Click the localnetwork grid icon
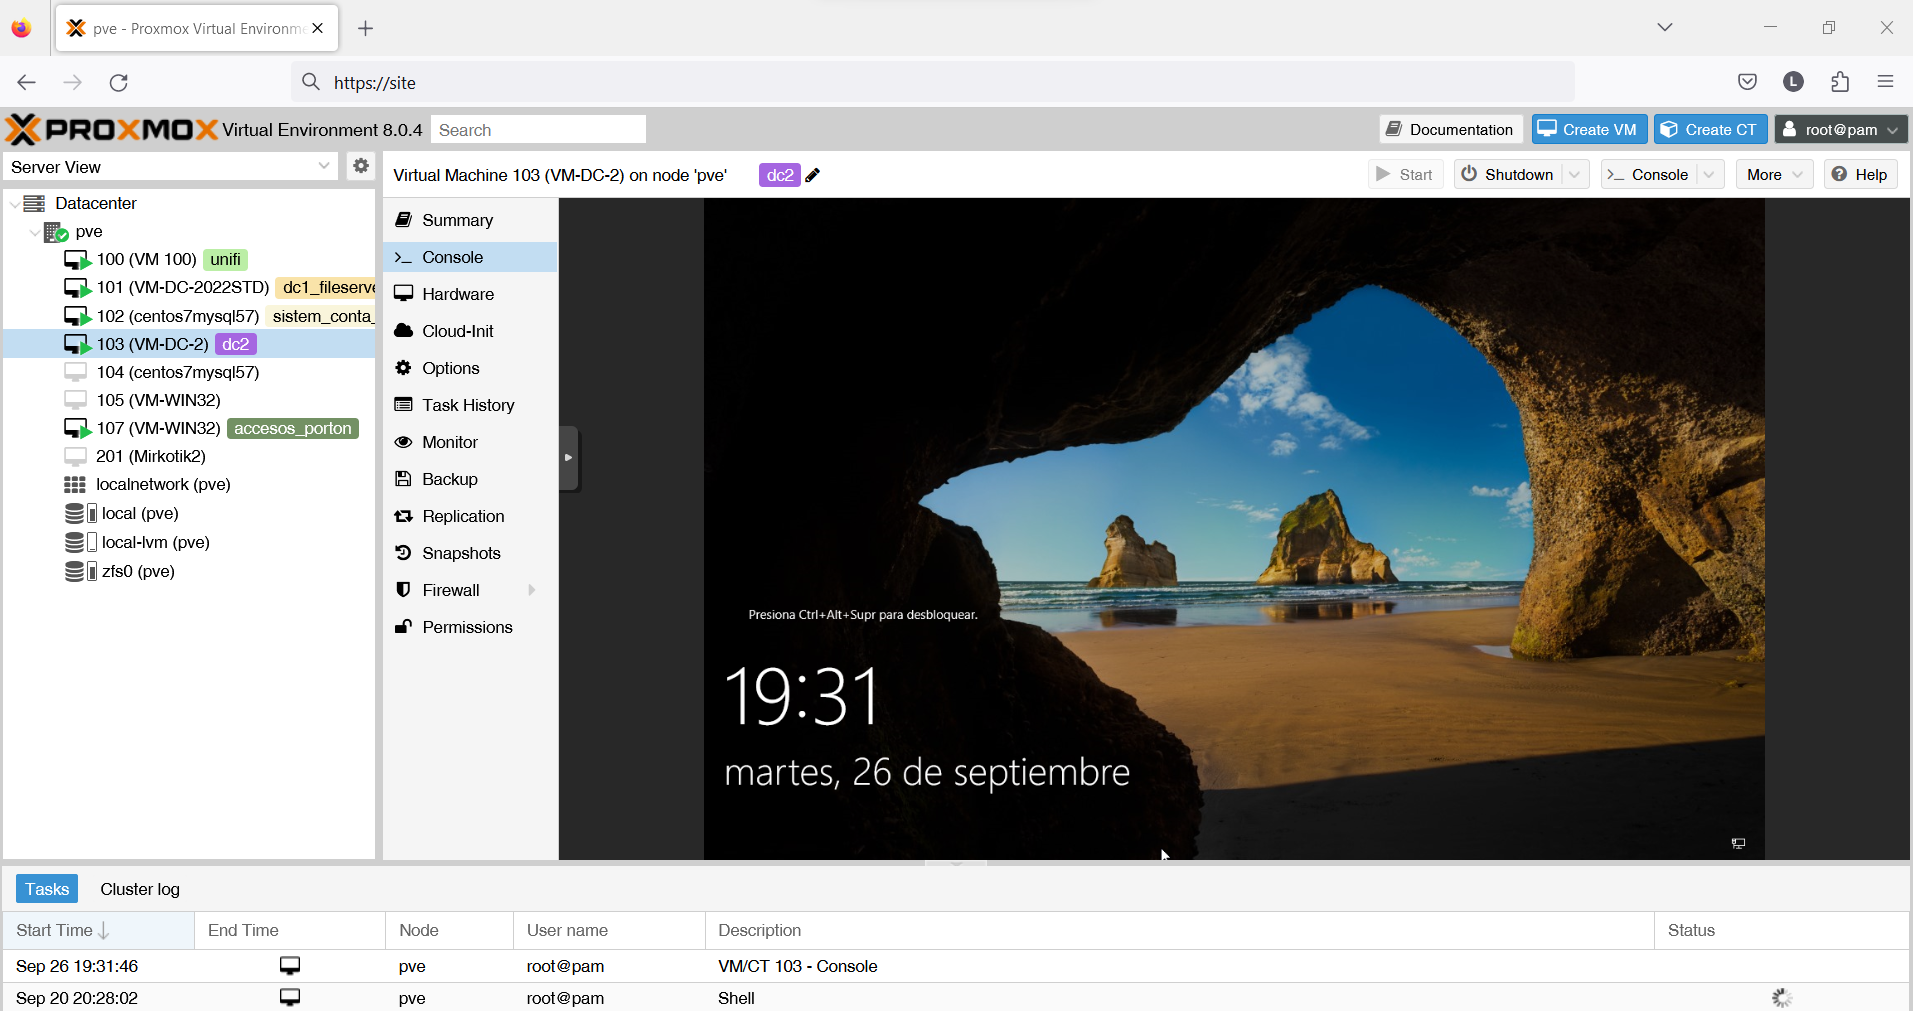The width and height of the screenshot is (1913, 1011). pos(75,484)
